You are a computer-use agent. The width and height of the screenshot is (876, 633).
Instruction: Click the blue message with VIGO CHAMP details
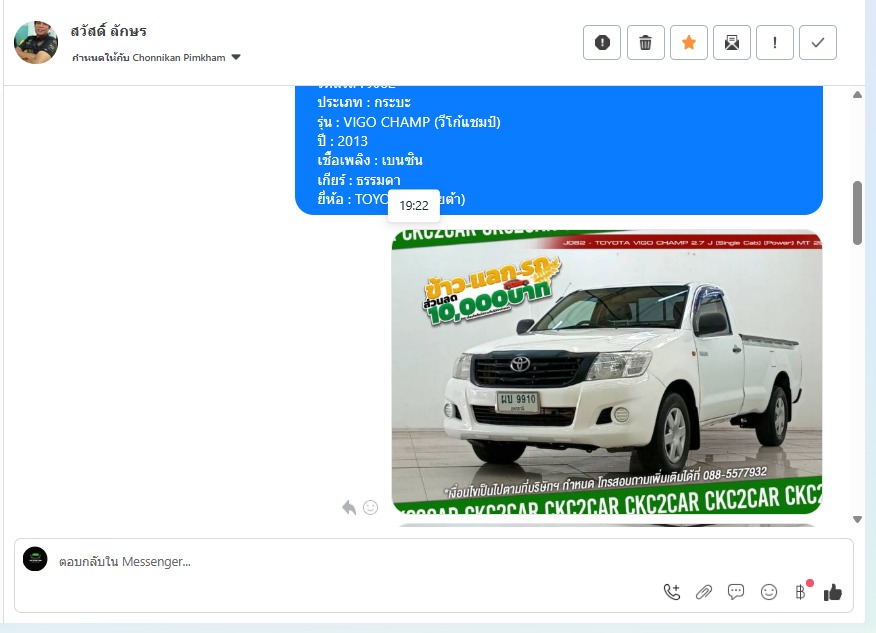[x=559, y=150]
